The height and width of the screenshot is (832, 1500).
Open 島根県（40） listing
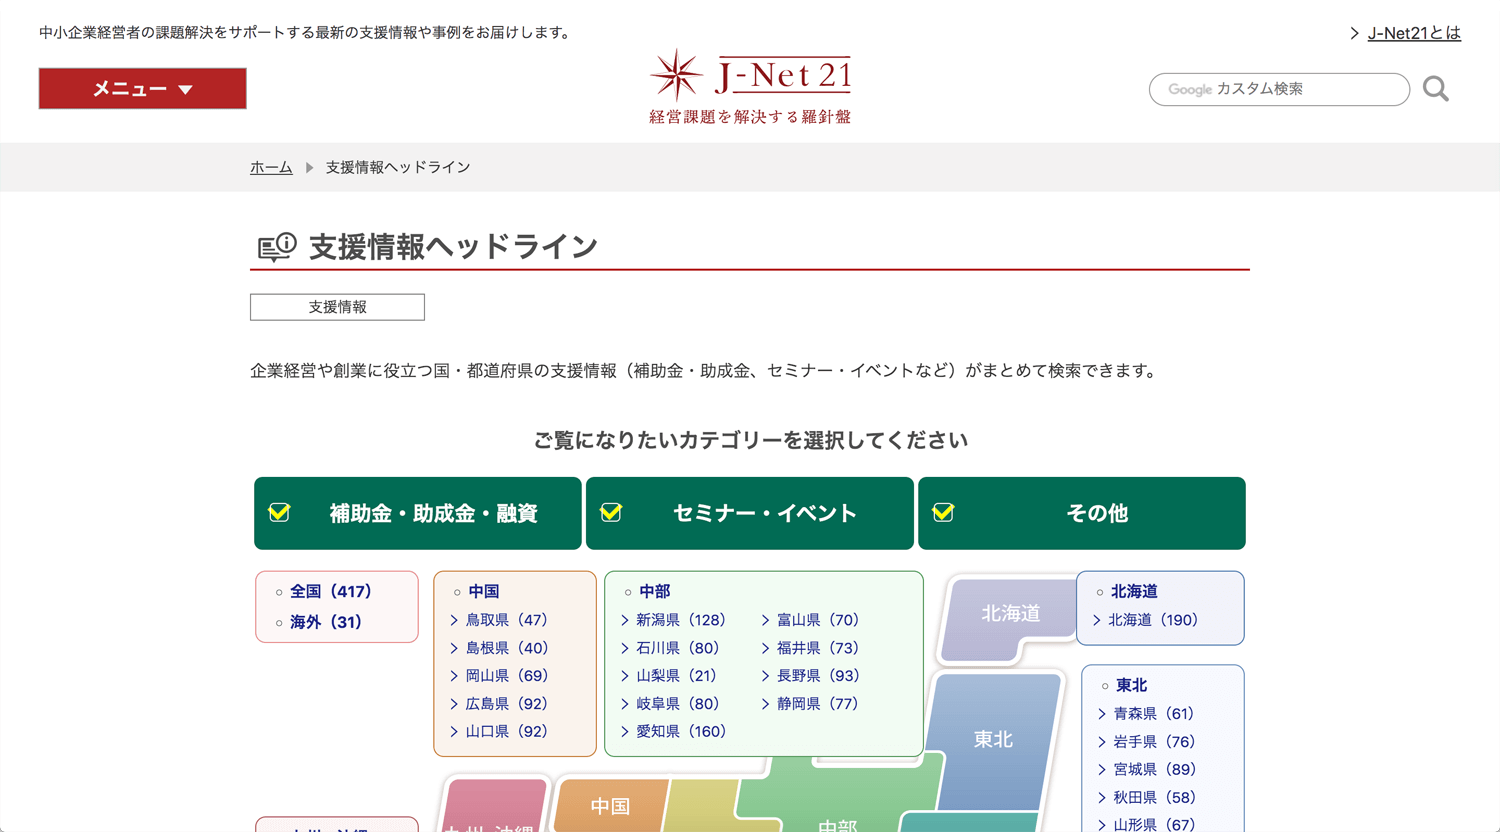506,648
